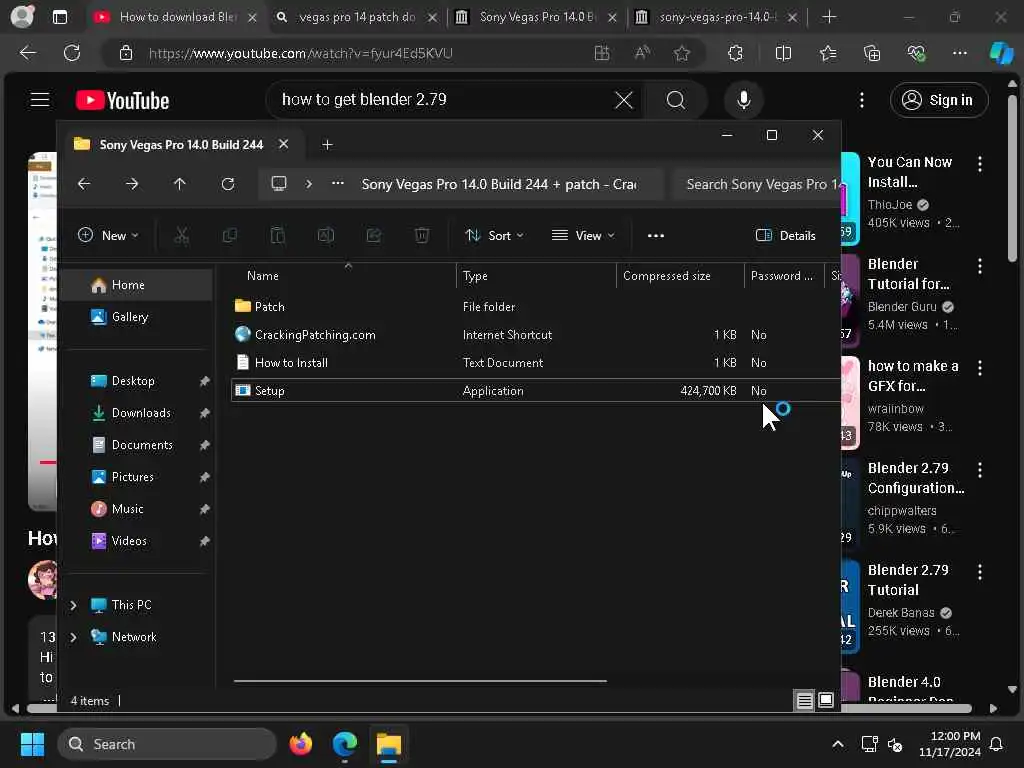Switch to details list view icon in status bar

coord(805,701)
